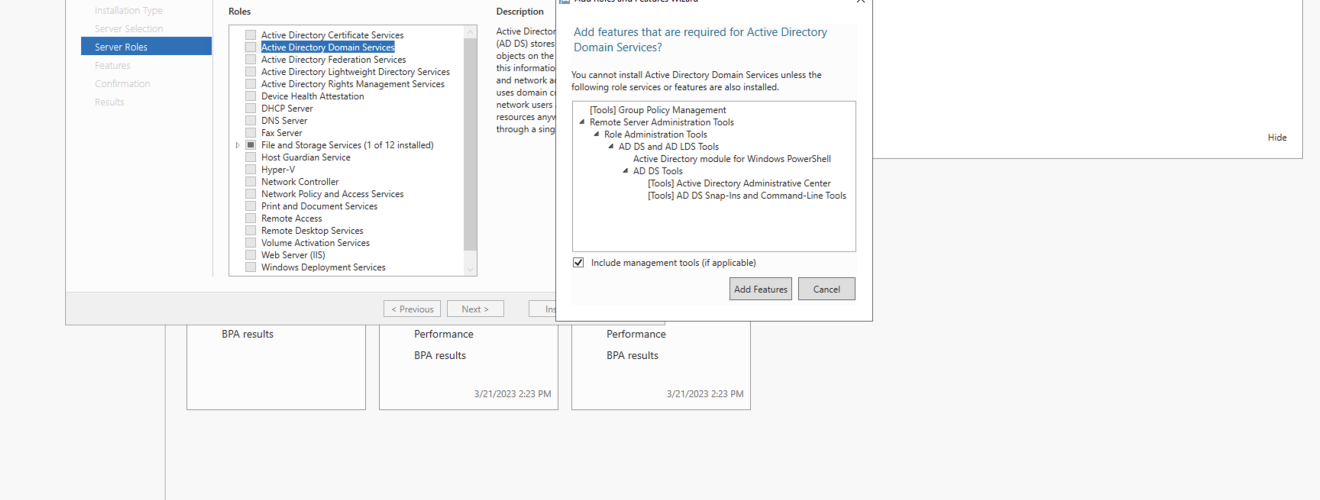Select Active Directory Rights Management Services row
1320x500 pixels.
click(353, 84)
